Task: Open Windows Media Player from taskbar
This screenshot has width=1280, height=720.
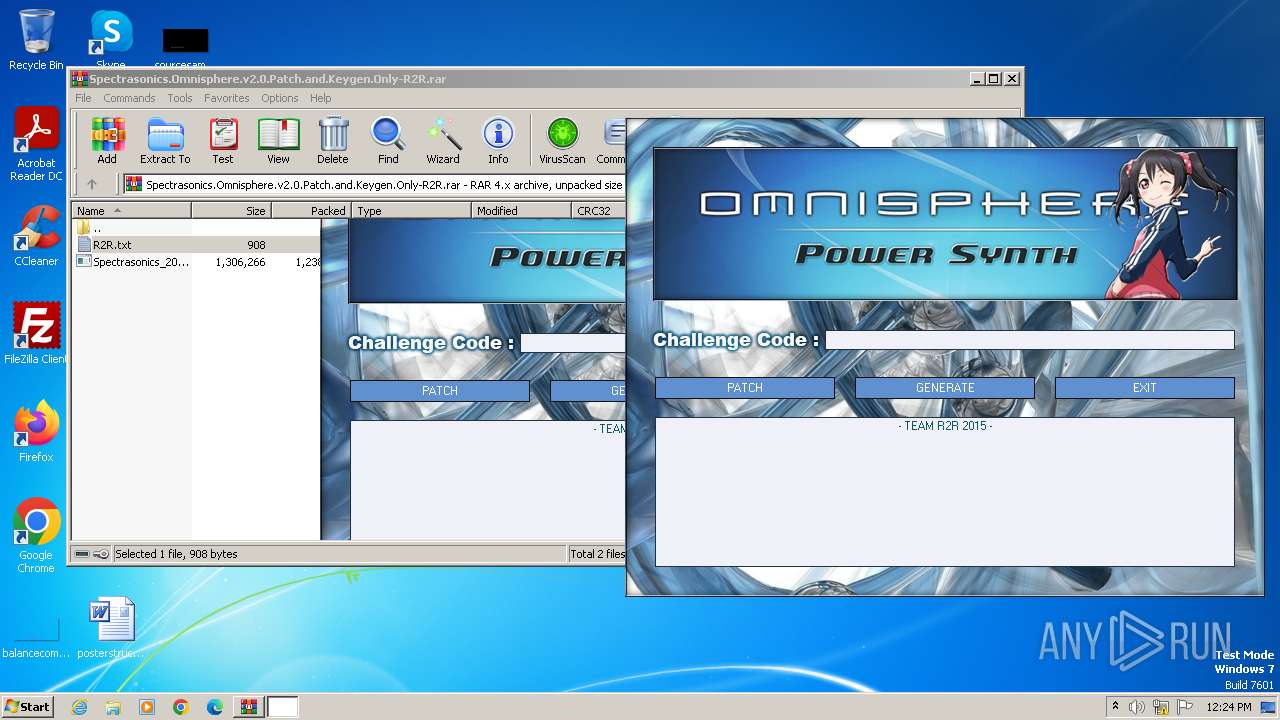Action: pyautogui.click(x=147, y=707)
